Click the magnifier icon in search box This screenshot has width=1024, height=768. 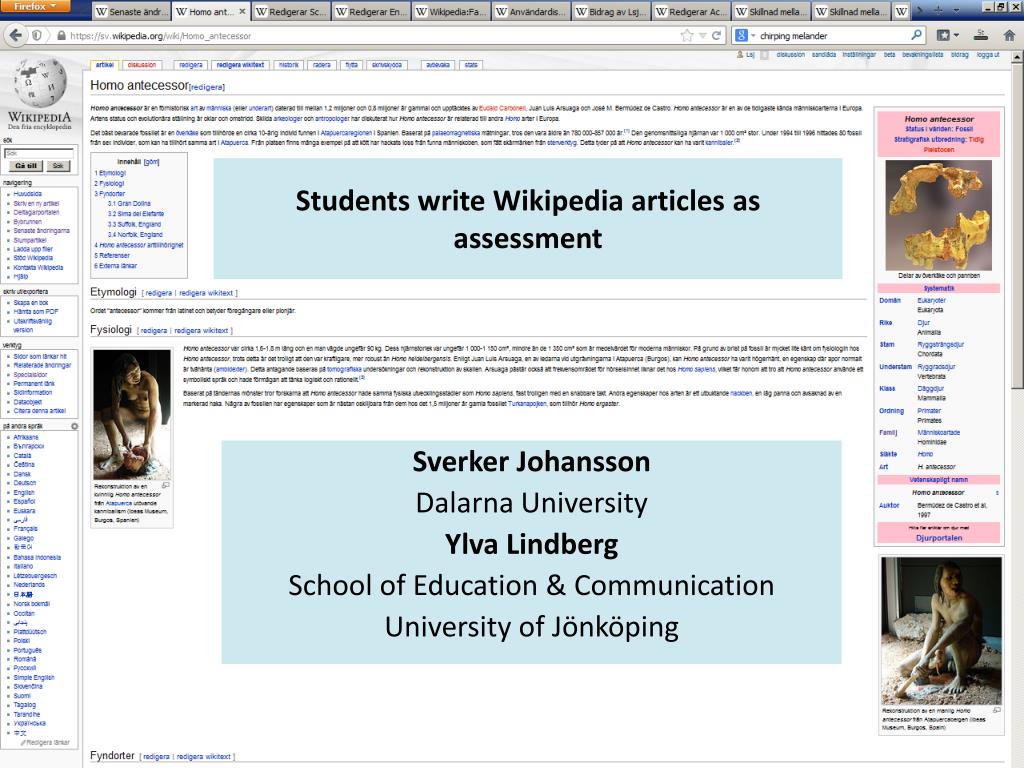pos(916,35)
